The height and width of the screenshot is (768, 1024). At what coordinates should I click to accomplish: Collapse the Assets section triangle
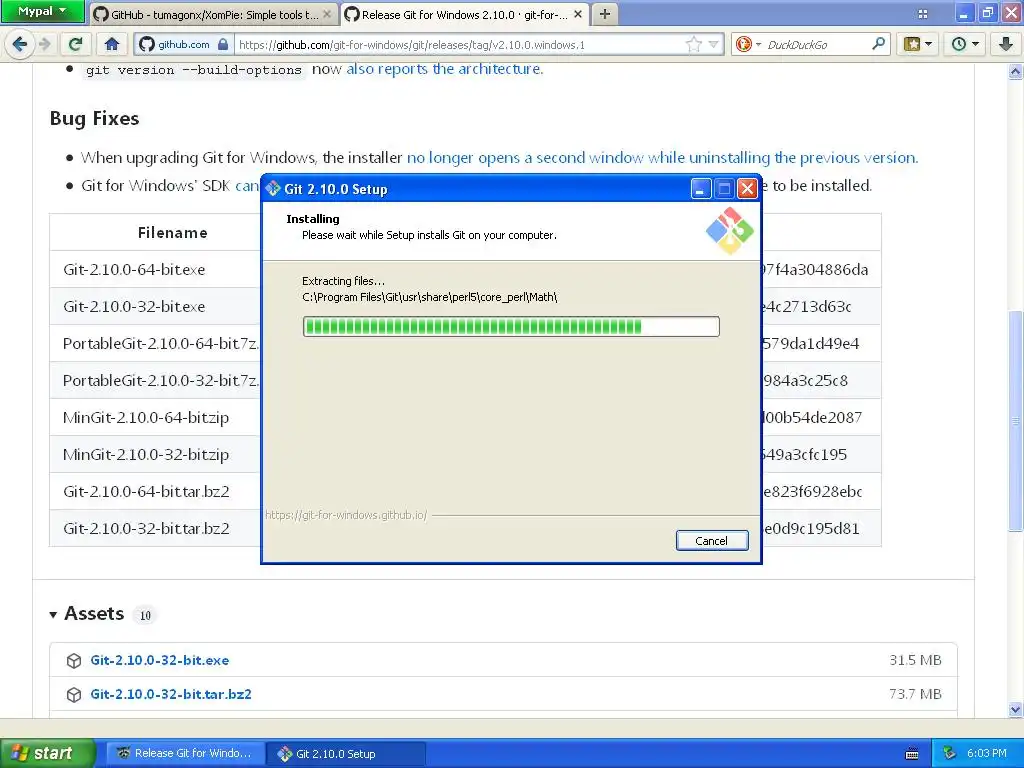[53, 615]
